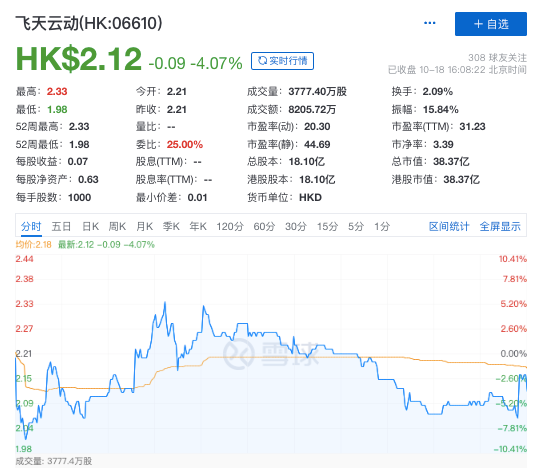
Task: Select the 季K chart tab
Action: (x=171, y=226)
